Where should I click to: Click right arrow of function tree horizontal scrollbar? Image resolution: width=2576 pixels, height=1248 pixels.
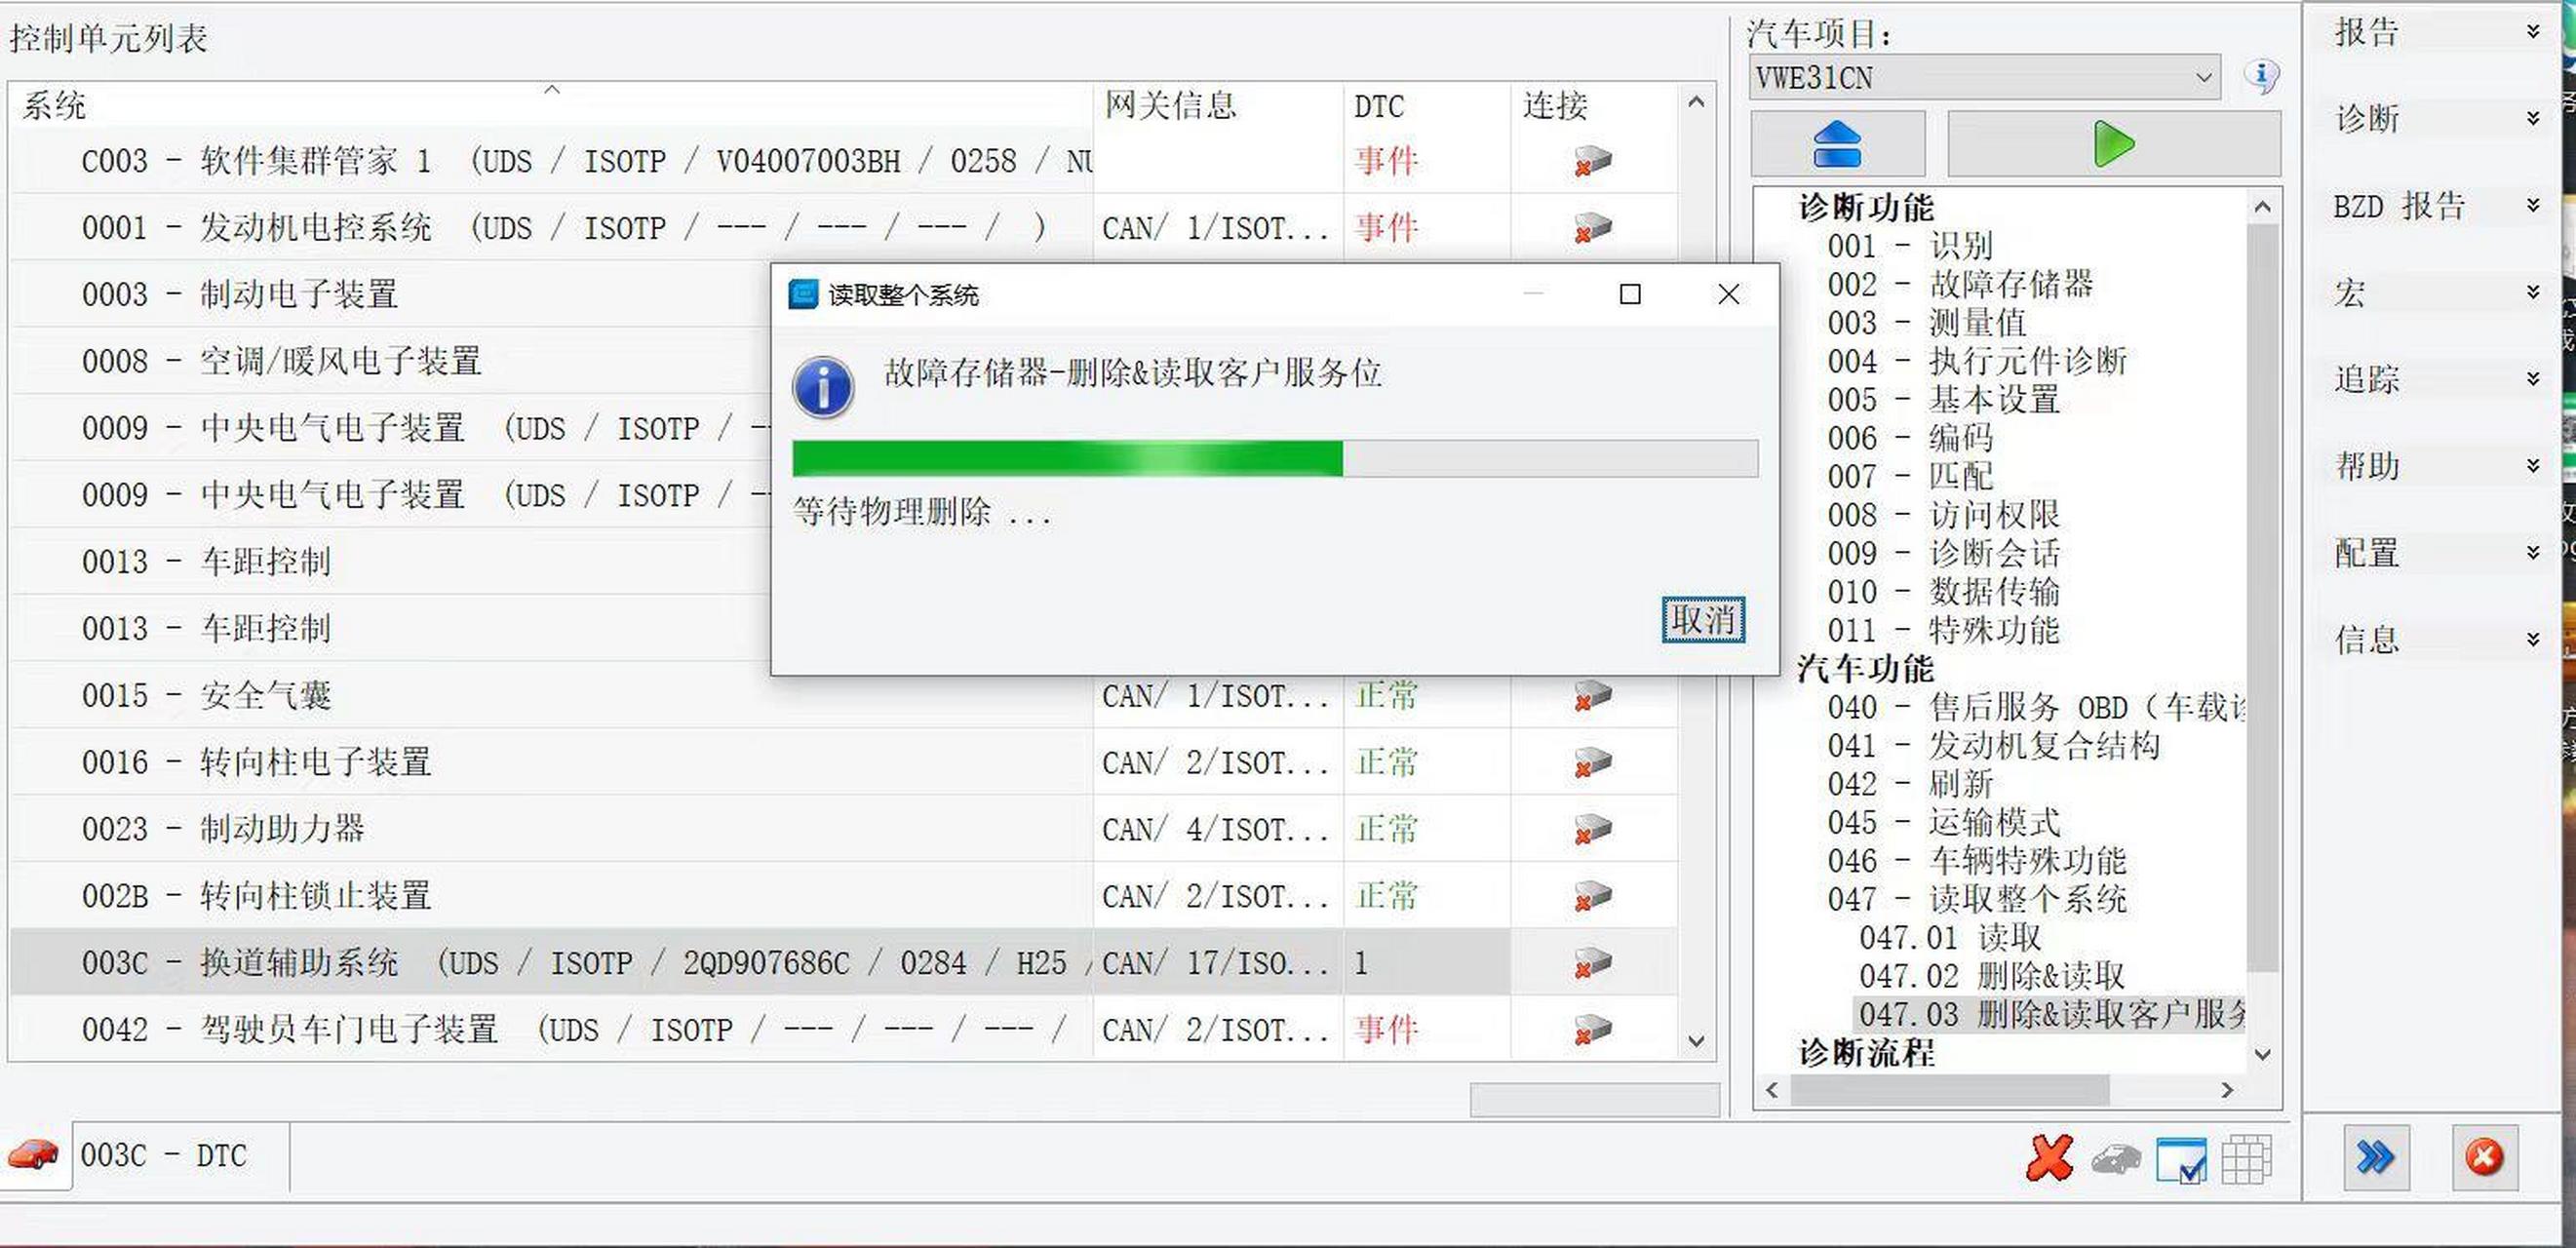pos(2227,1090)
